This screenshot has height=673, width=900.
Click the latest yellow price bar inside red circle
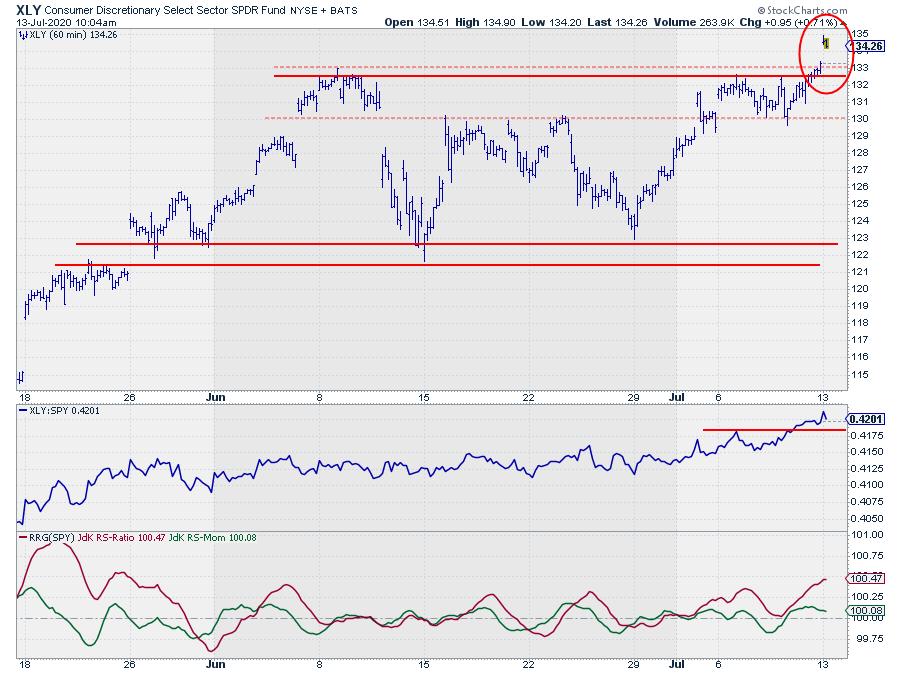pos(826,42)
